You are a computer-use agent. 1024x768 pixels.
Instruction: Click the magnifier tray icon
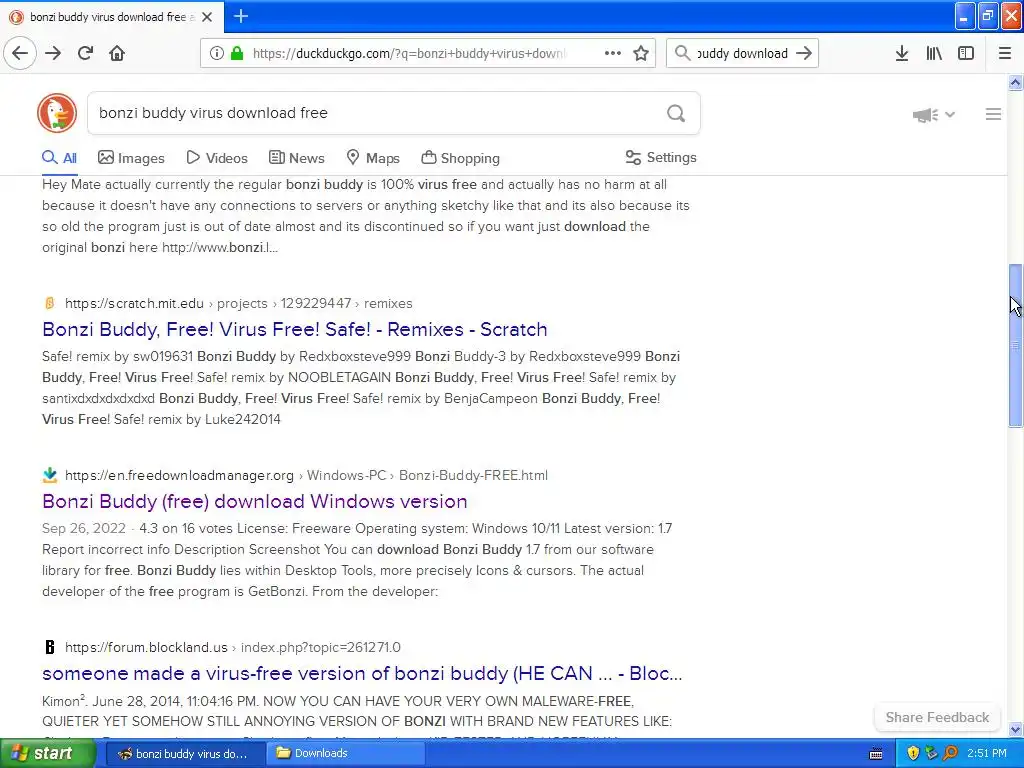coord(950,753)
